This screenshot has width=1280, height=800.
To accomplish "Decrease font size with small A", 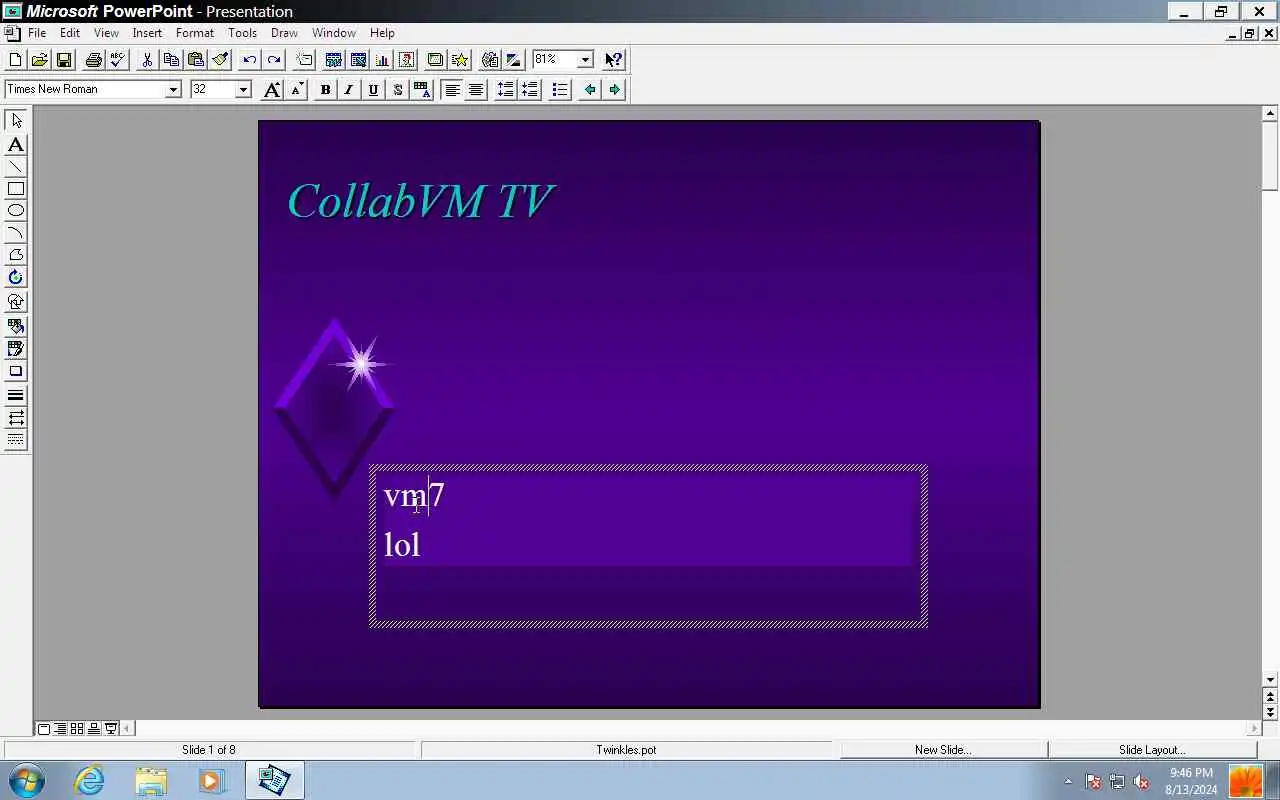I will (296, 90).
